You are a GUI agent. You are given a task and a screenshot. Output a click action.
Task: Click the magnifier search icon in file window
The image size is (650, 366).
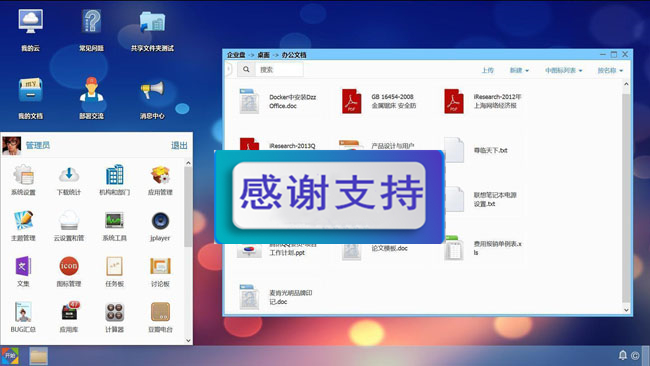(x=246, y=69)
